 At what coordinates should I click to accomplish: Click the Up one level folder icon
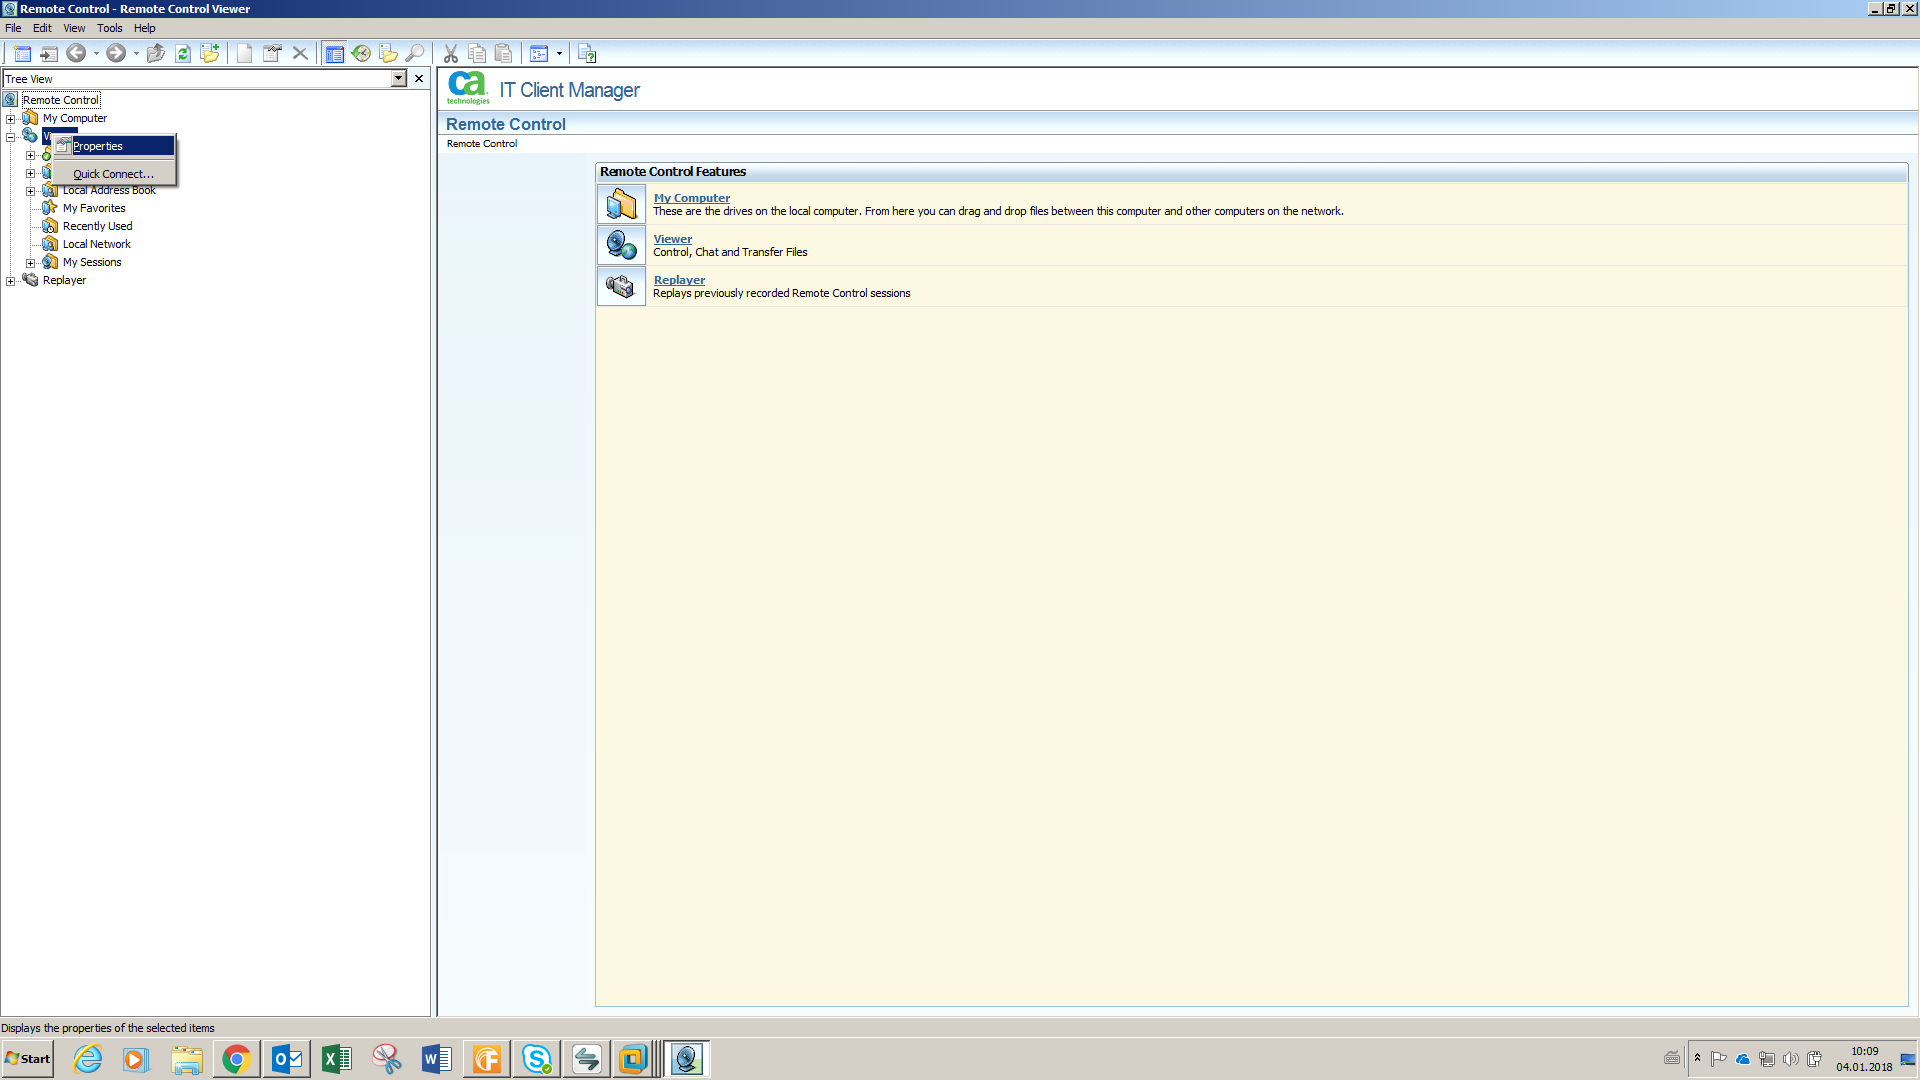click(x=155, y=53)
